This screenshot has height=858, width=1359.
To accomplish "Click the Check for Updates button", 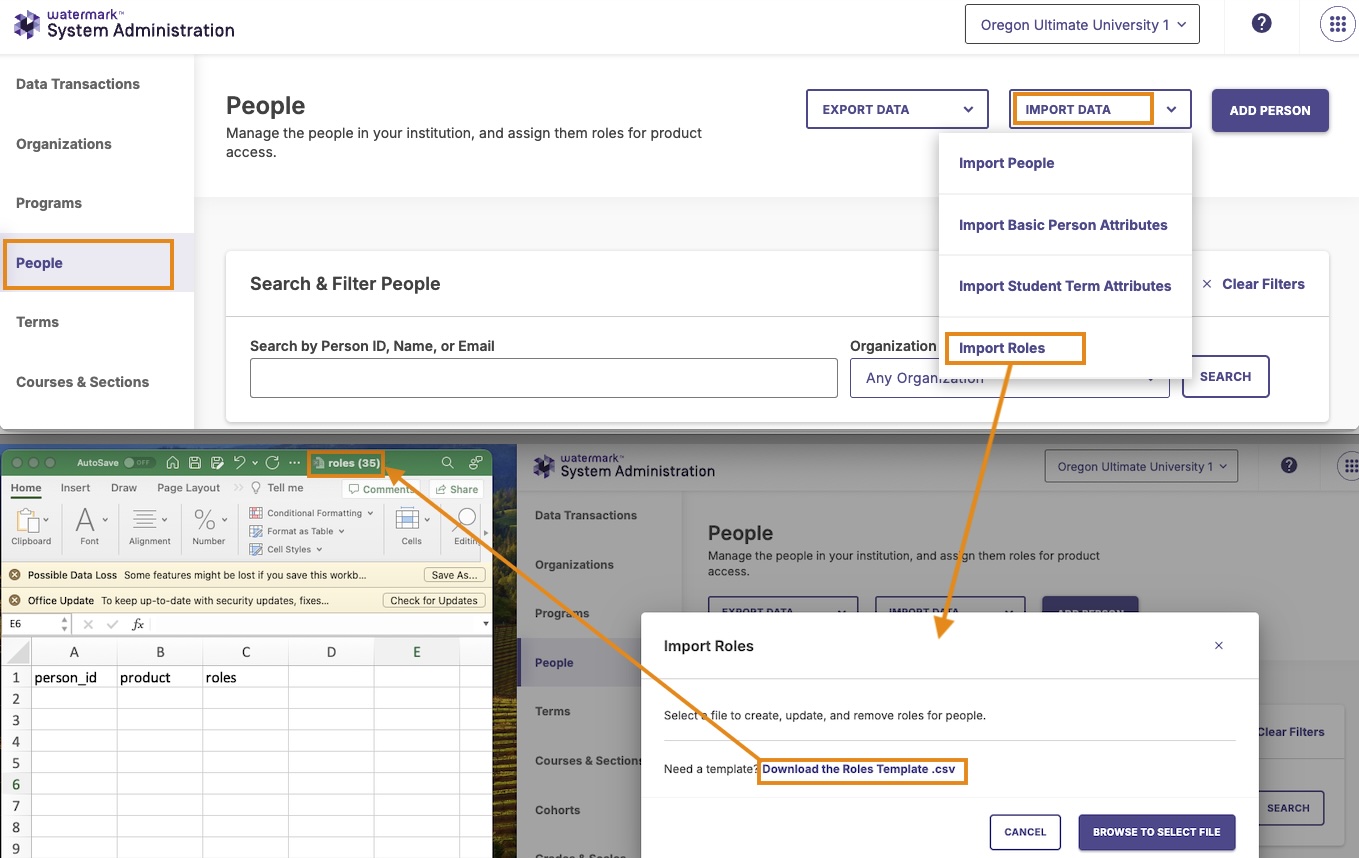I will [x=434, y=601].
